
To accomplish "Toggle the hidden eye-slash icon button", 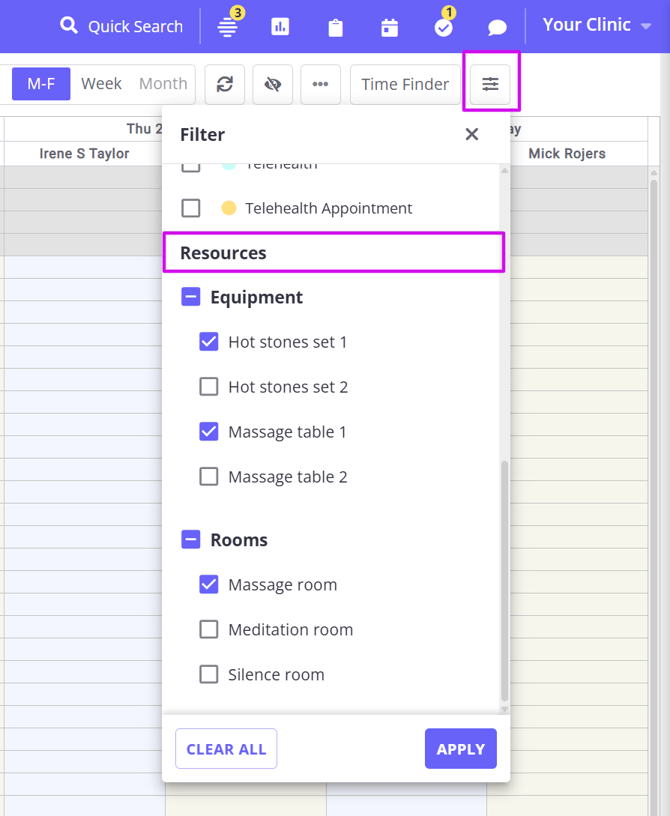I will (272, 85).
